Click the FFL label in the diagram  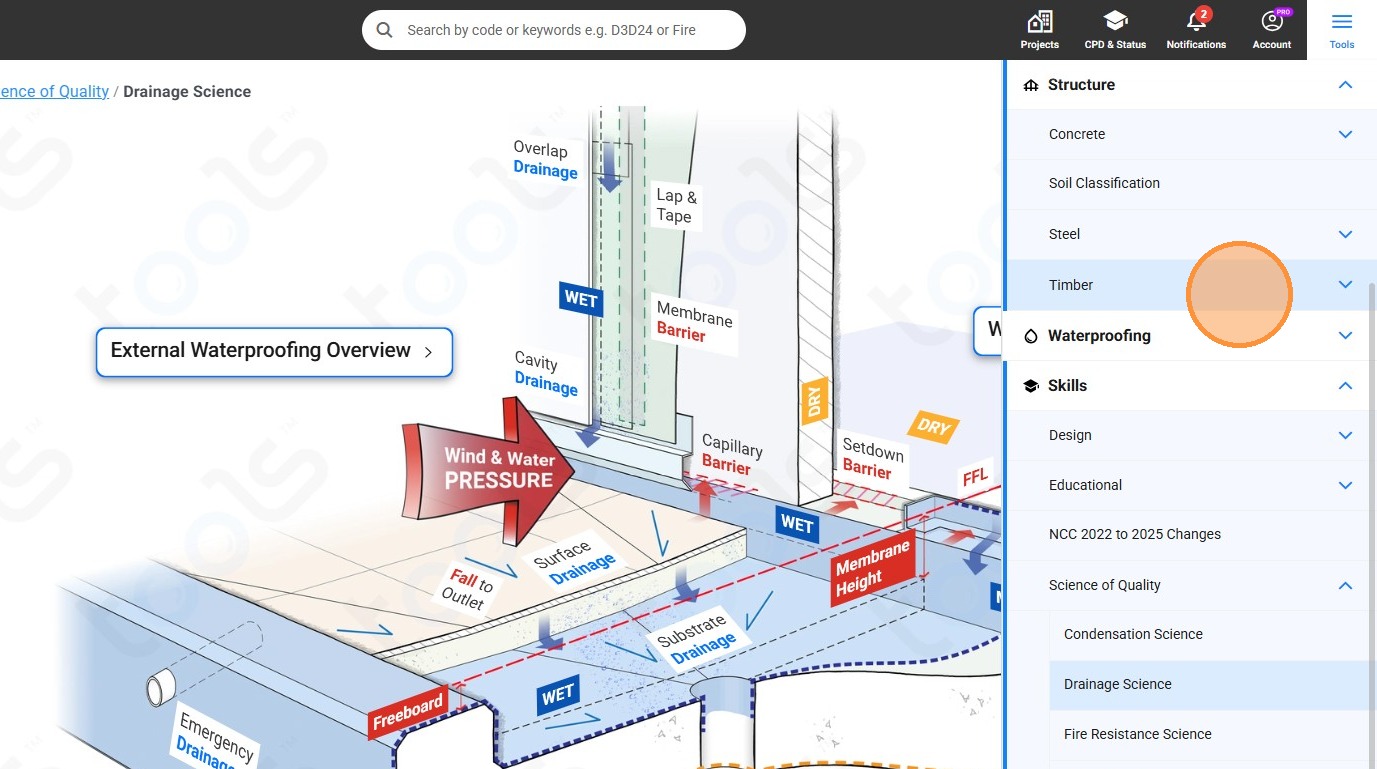point(975,477)
